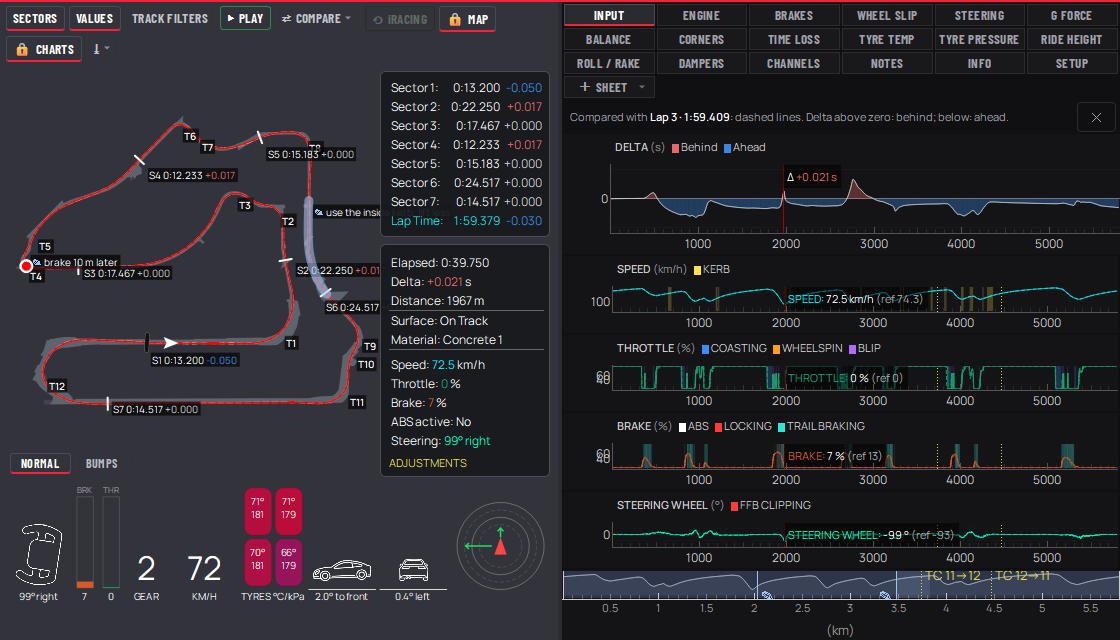Toggle the Values overlay button
The image size is (1120, 640).
pos(94,19)
